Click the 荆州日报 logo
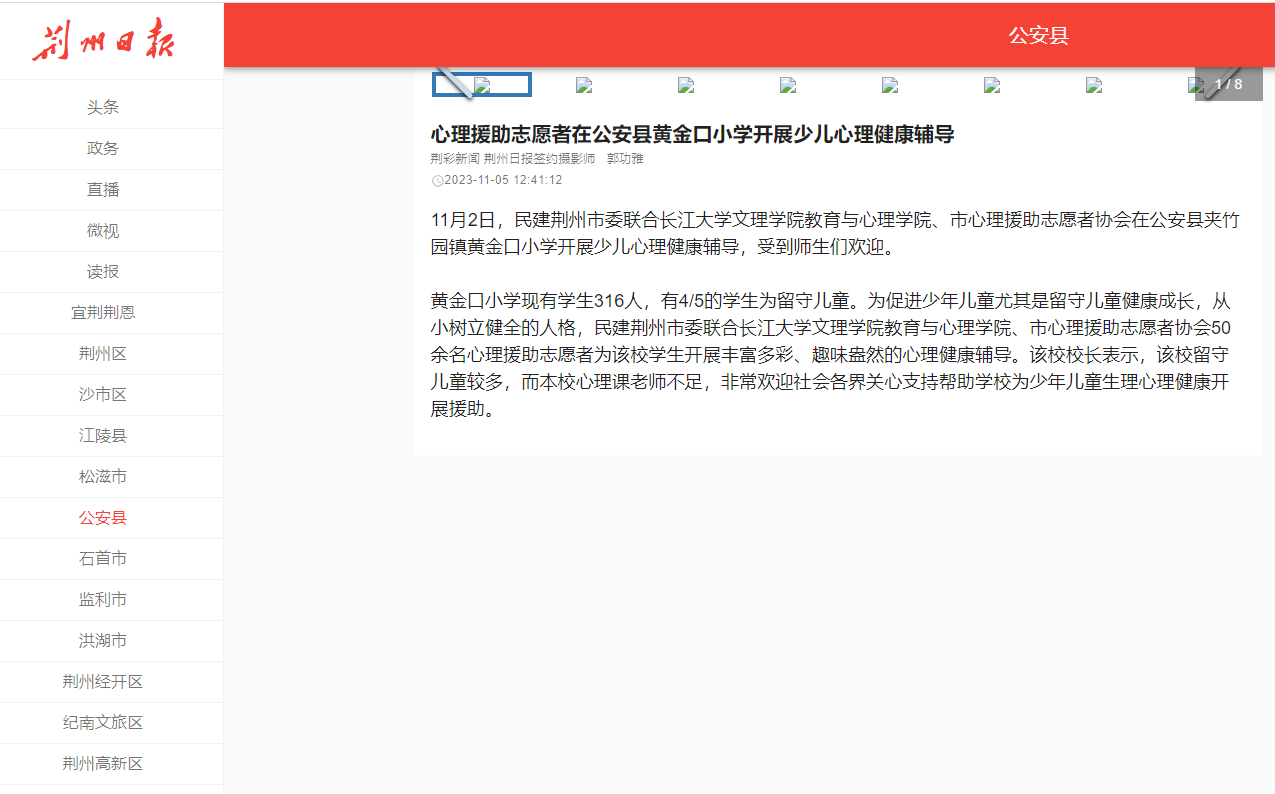 (x=103, y=41)
